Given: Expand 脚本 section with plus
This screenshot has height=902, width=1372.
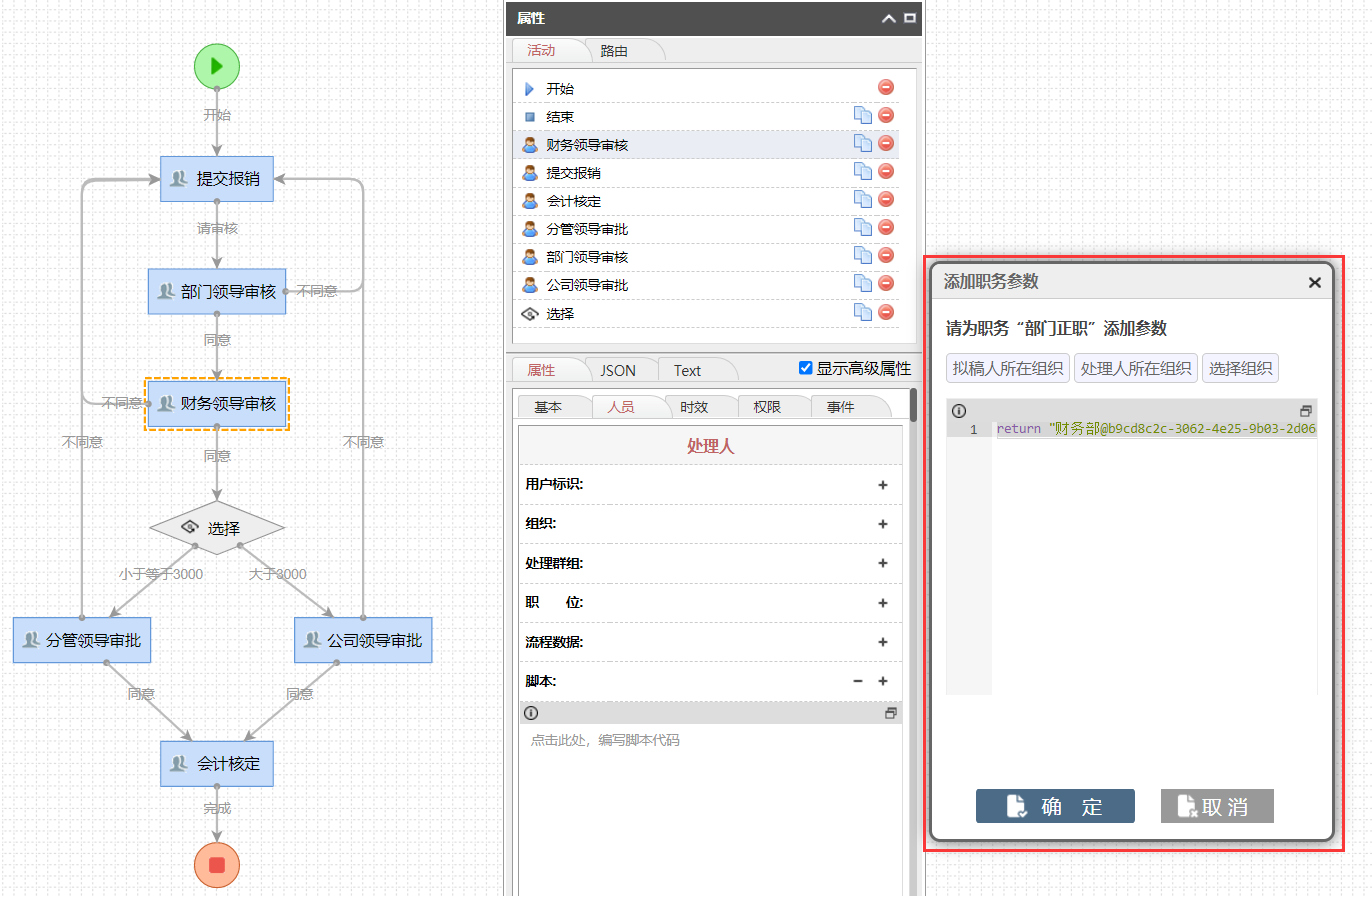Looking at the screenshot, I should [x=883, y=681].
